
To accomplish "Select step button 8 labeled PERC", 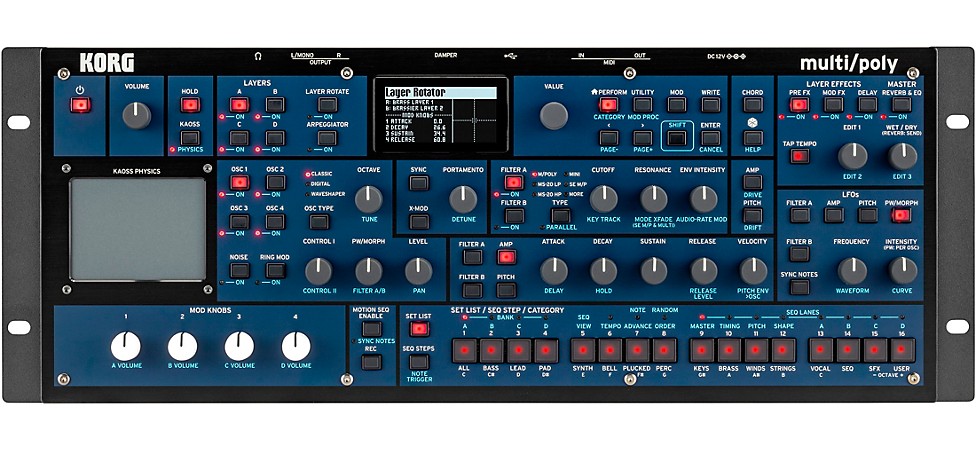I will pyautogui.click(x=665, y=350).
